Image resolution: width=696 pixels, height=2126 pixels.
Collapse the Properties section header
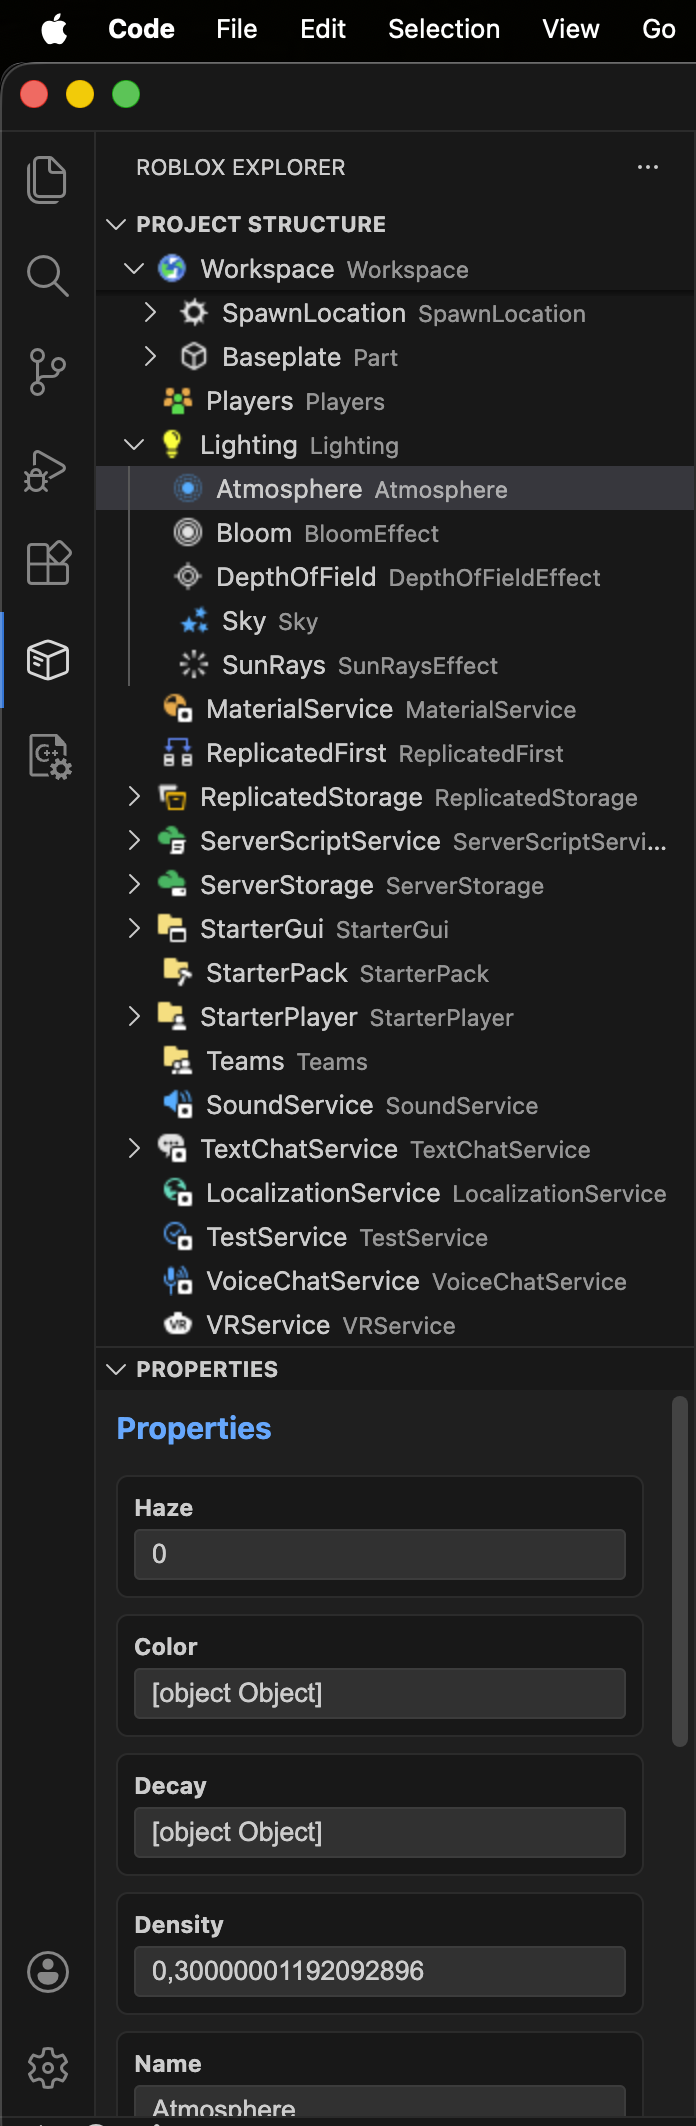pos(115,1369)
